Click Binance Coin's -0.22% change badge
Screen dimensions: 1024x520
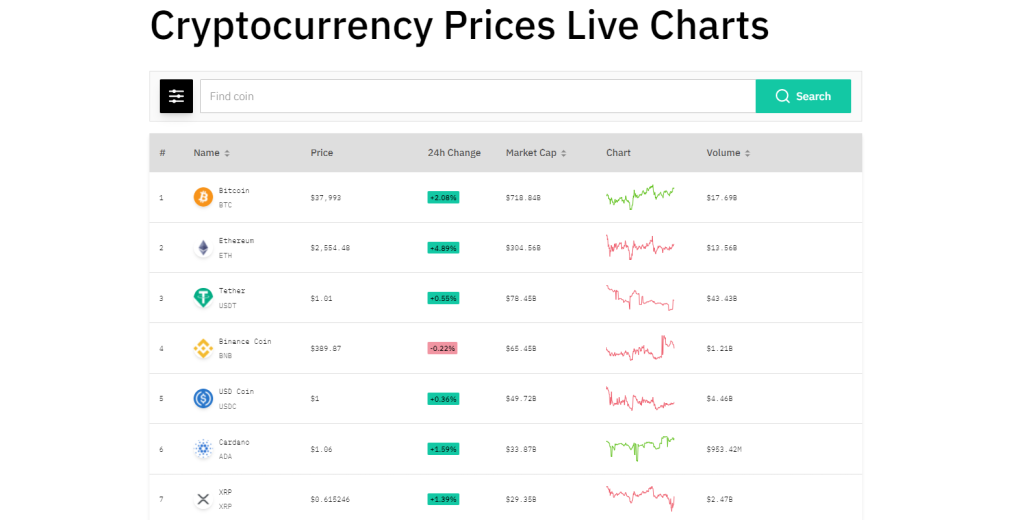tap(443, 348)
